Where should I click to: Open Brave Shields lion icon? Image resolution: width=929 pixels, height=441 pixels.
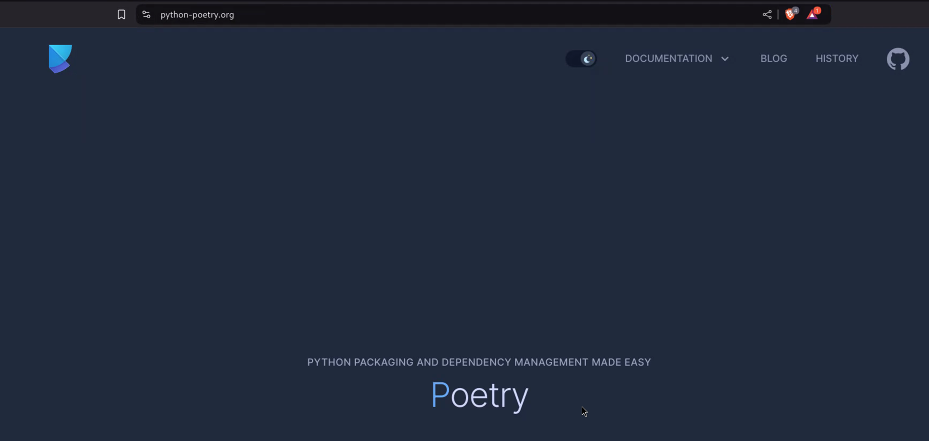pos(791,14)
